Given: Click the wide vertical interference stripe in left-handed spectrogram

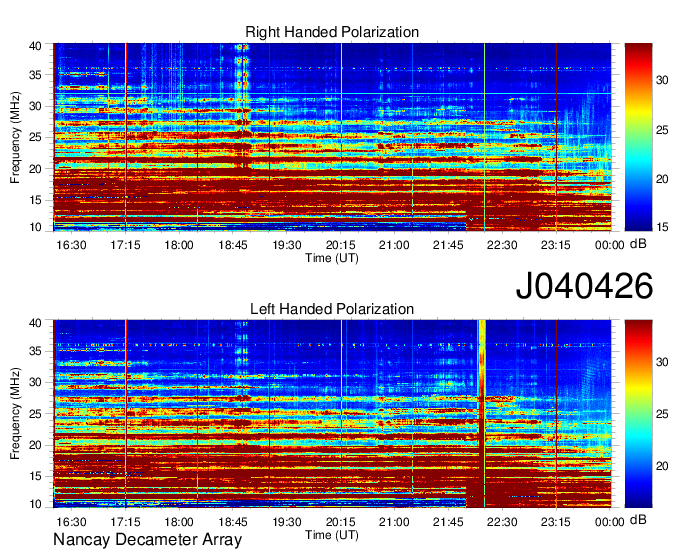Looking at the screenshot, I should (x=481, y=414).
